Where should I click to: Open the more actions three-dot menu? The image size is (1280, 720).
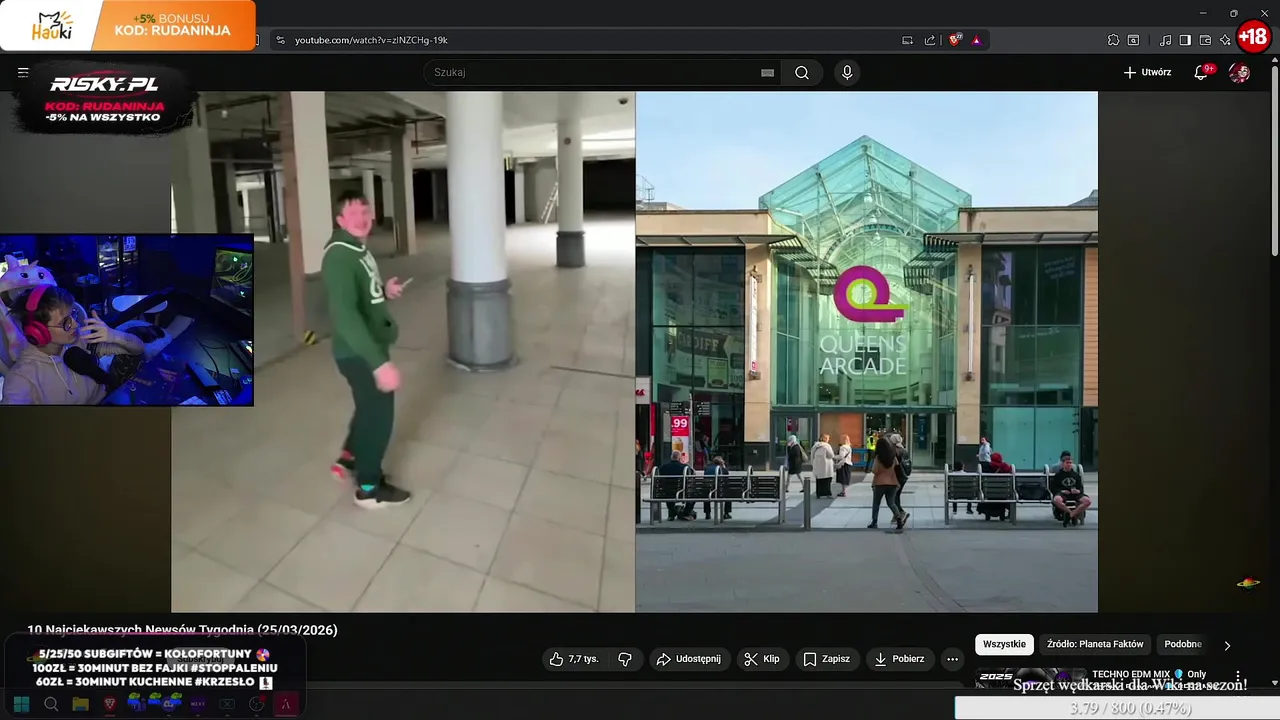[952, 659]
